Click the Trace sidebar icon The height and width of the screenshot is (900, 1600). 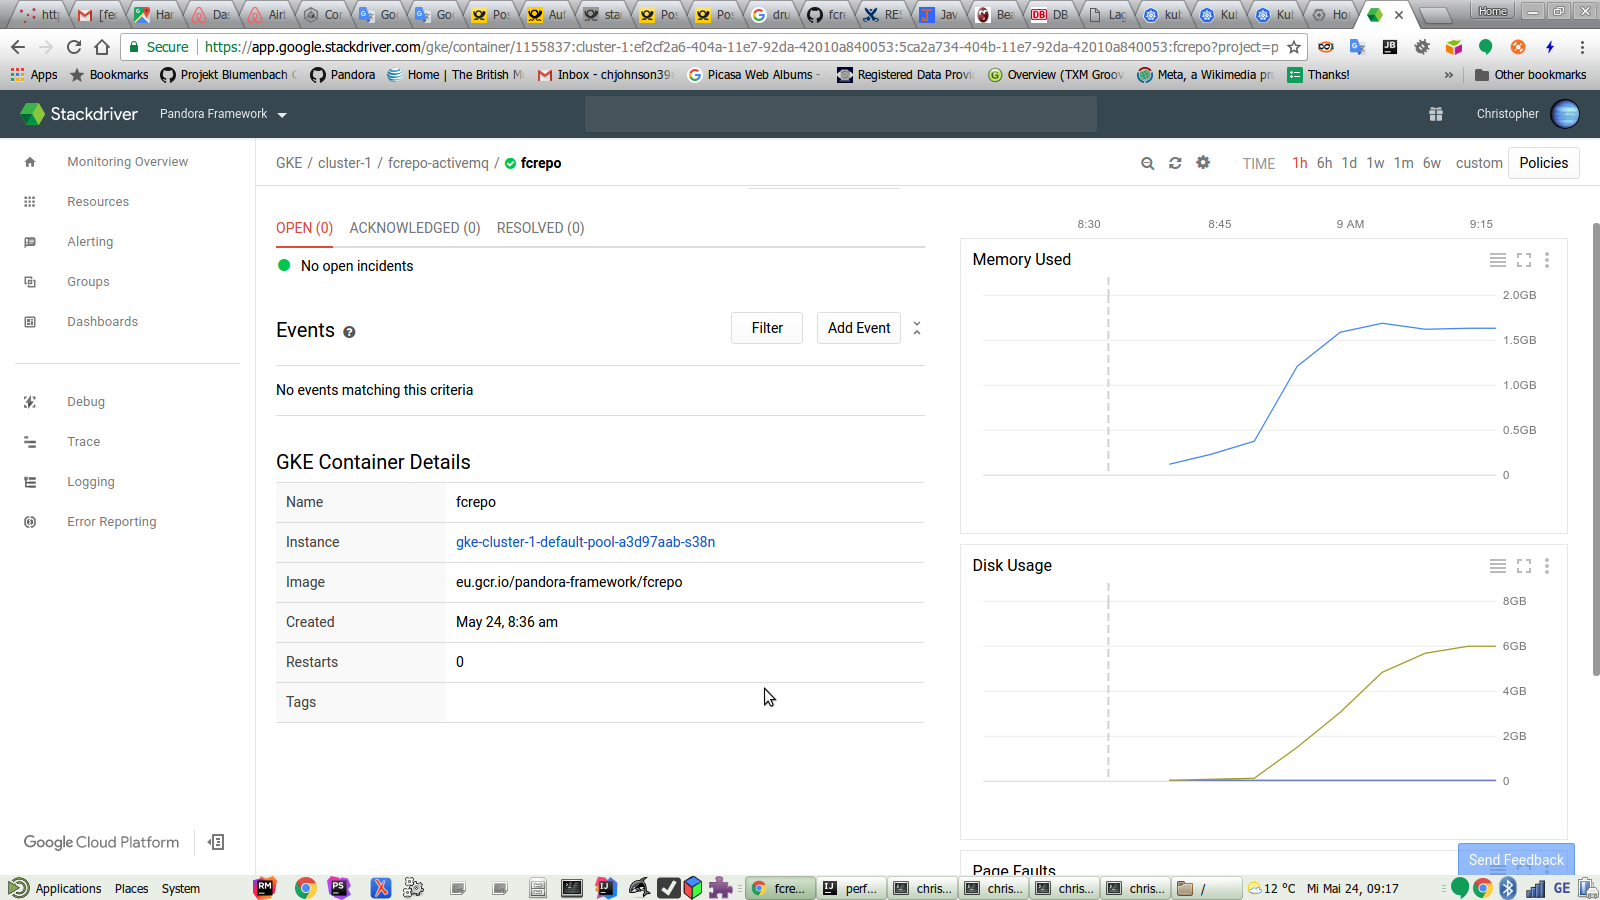[x=30, y=442]
